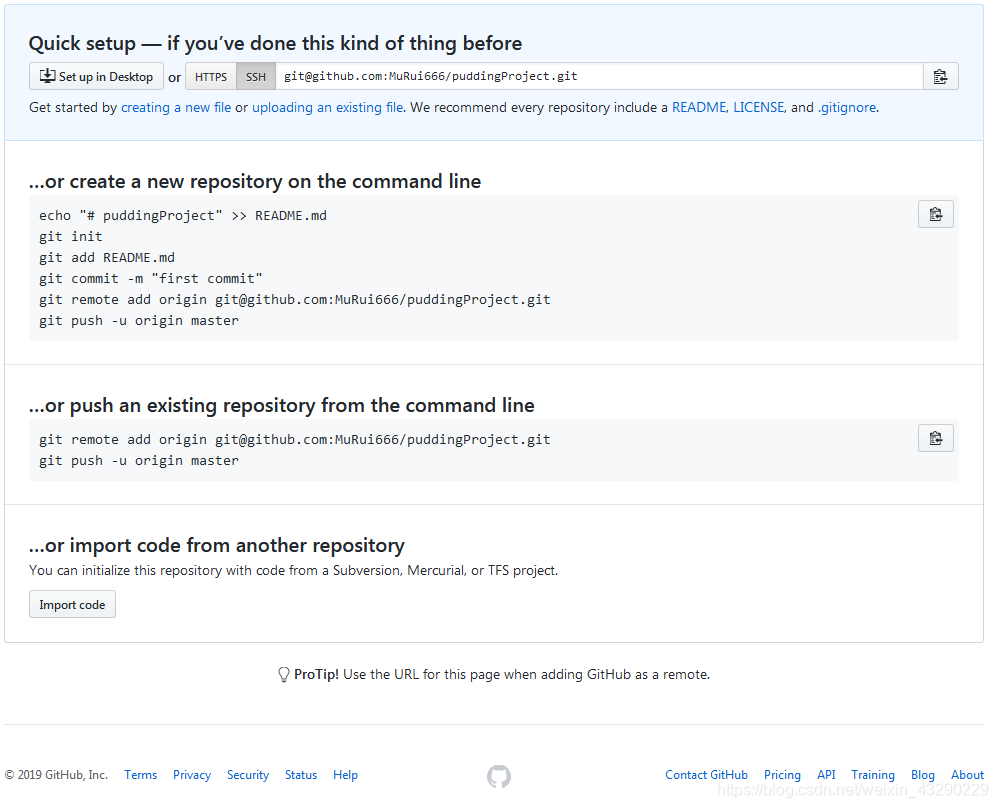Follow the .gitignore link

[847, 108]
